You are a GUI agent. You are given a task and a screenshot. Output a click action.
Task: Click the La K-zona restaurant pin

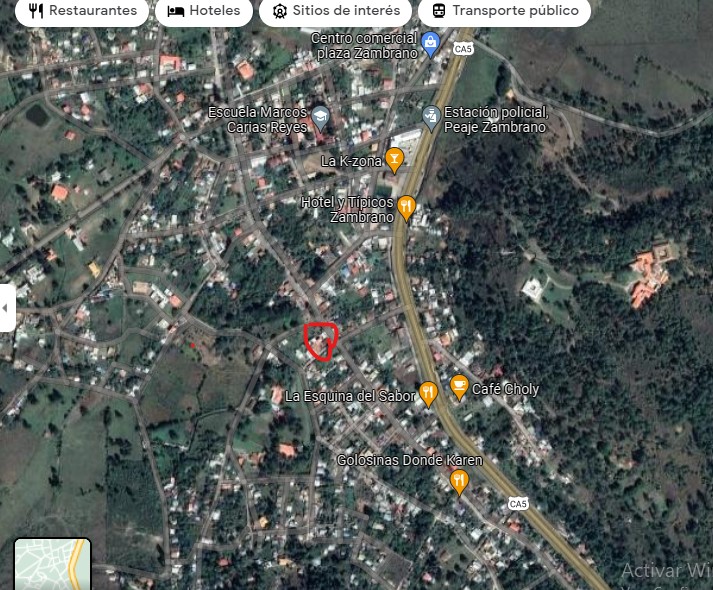[x=395, y=159]
